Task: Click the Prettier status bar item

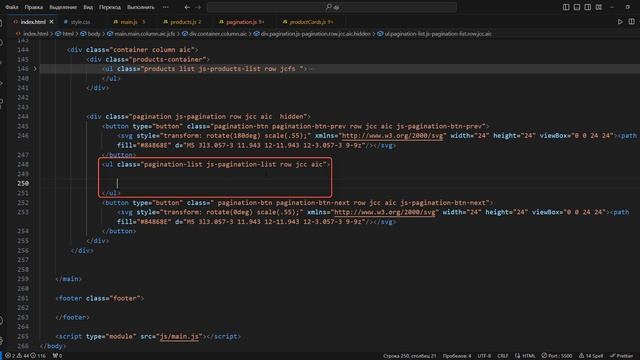Action: [x=621, y=356]
